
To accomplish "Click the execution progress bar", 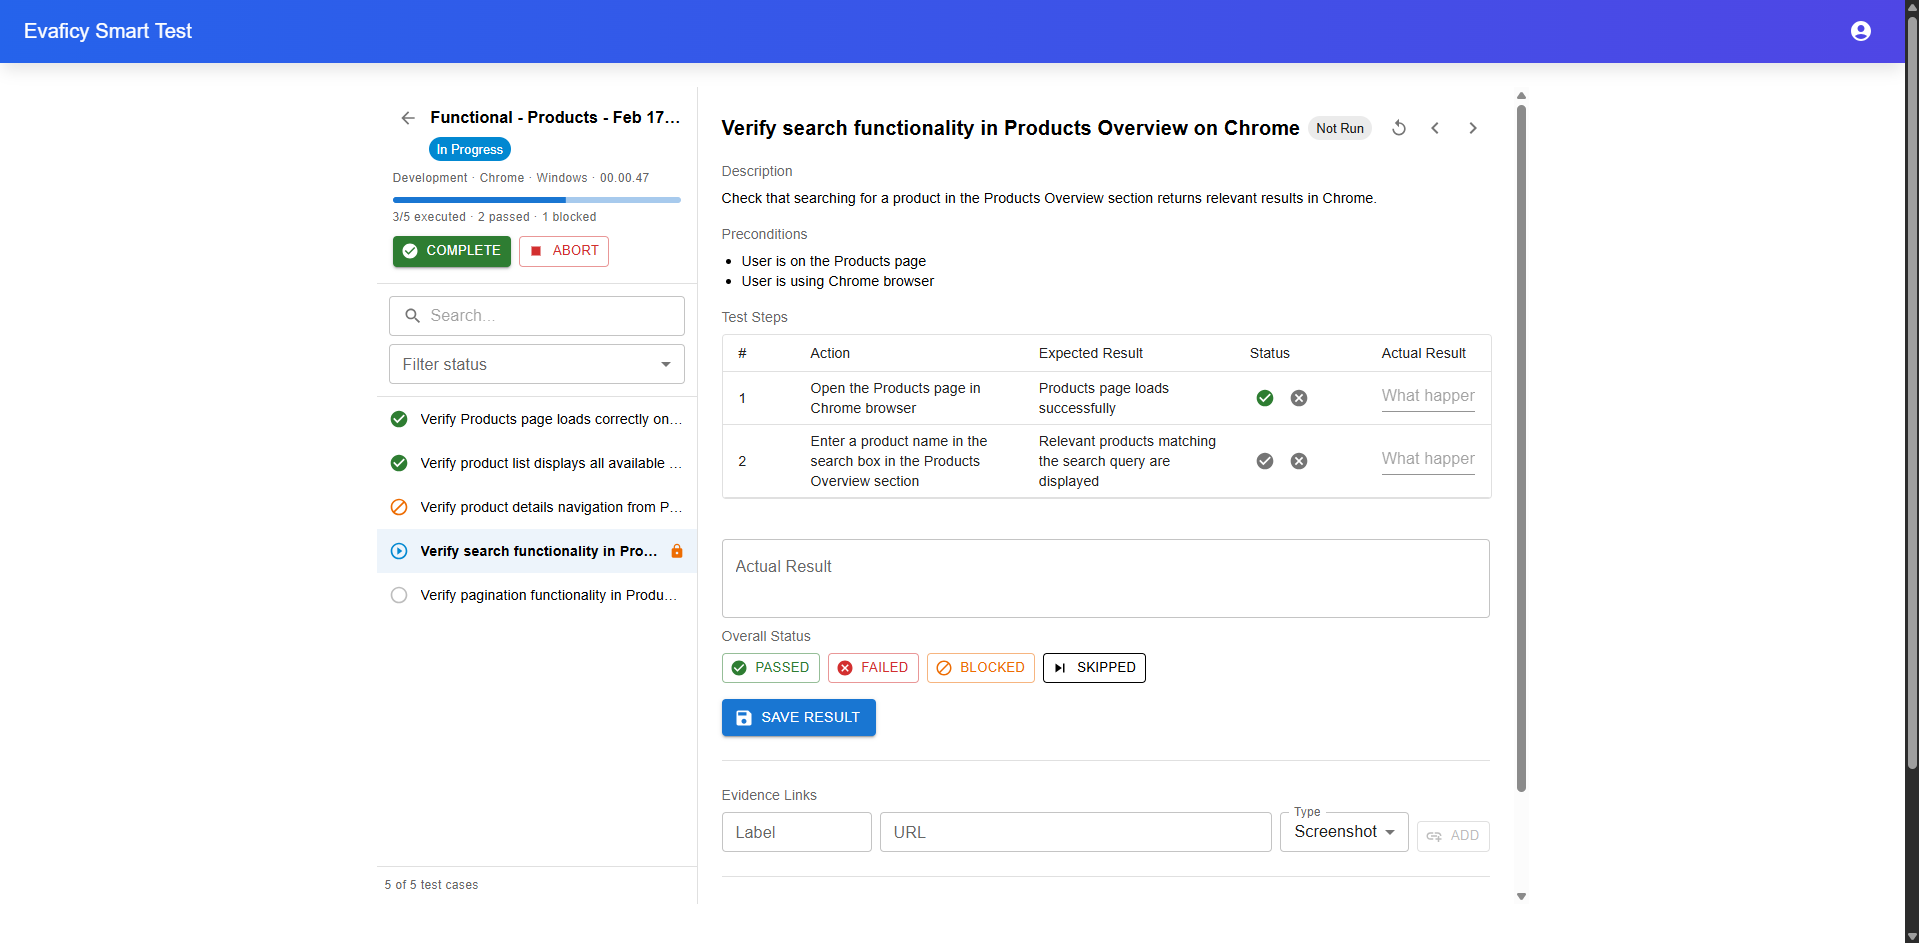I will pos(537,200).
